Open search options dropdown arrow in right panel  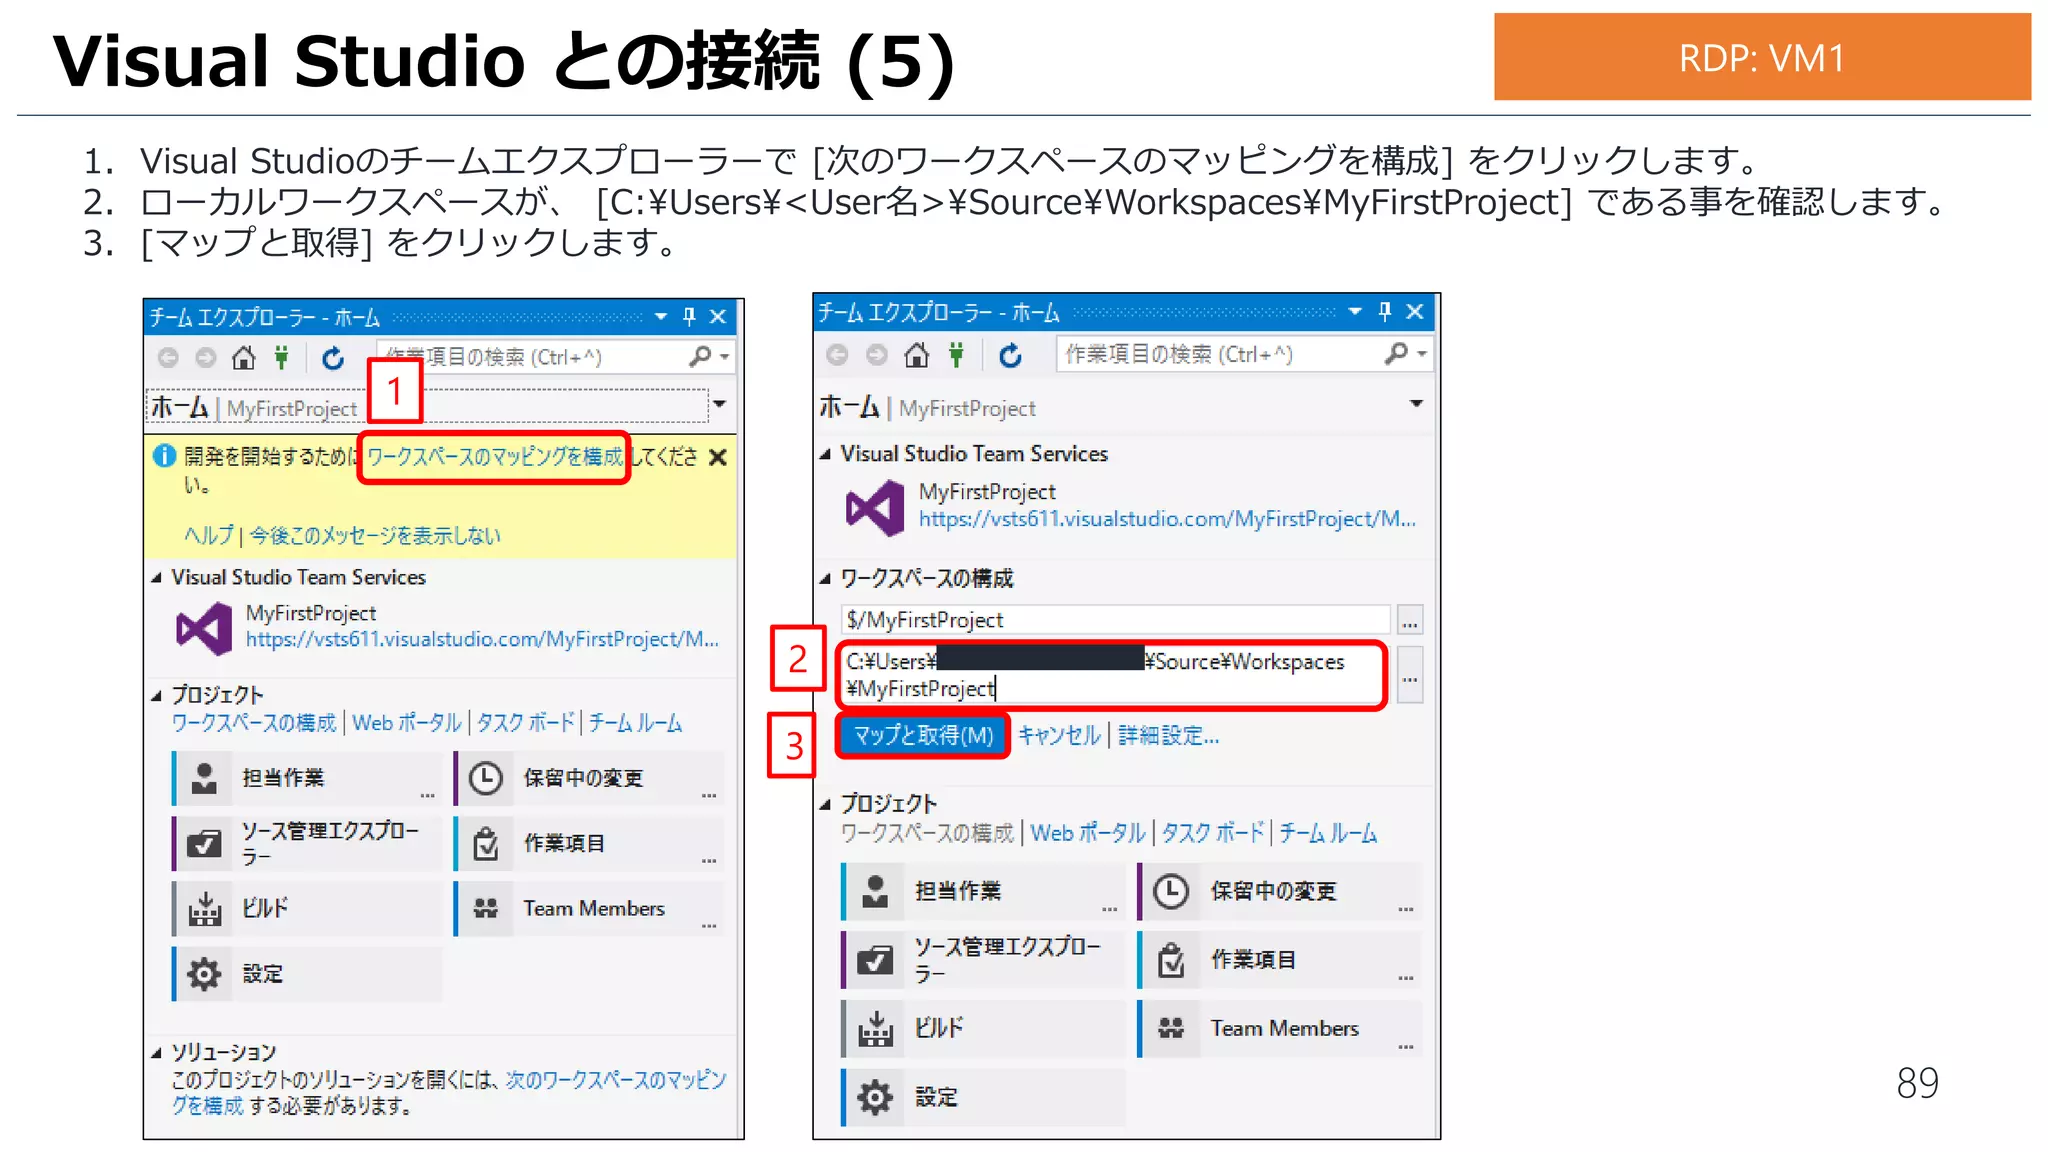tap(1421, 354)
